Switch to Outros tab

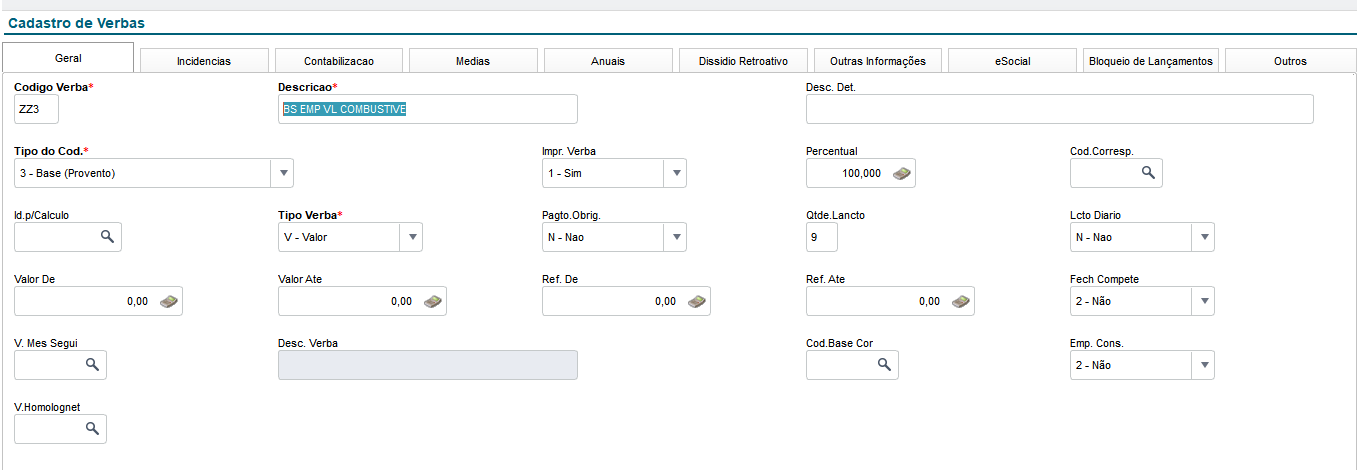coord(1291,61)
